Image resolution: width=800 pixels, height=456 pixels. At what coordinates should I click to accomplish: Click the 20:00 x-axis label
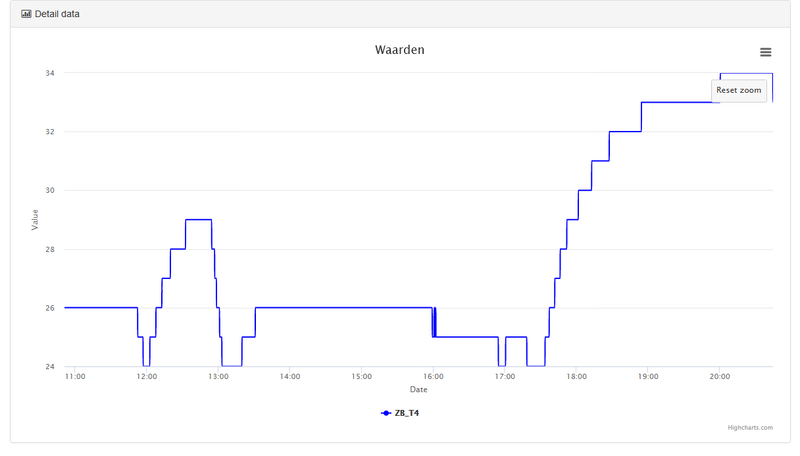point(719,377)
